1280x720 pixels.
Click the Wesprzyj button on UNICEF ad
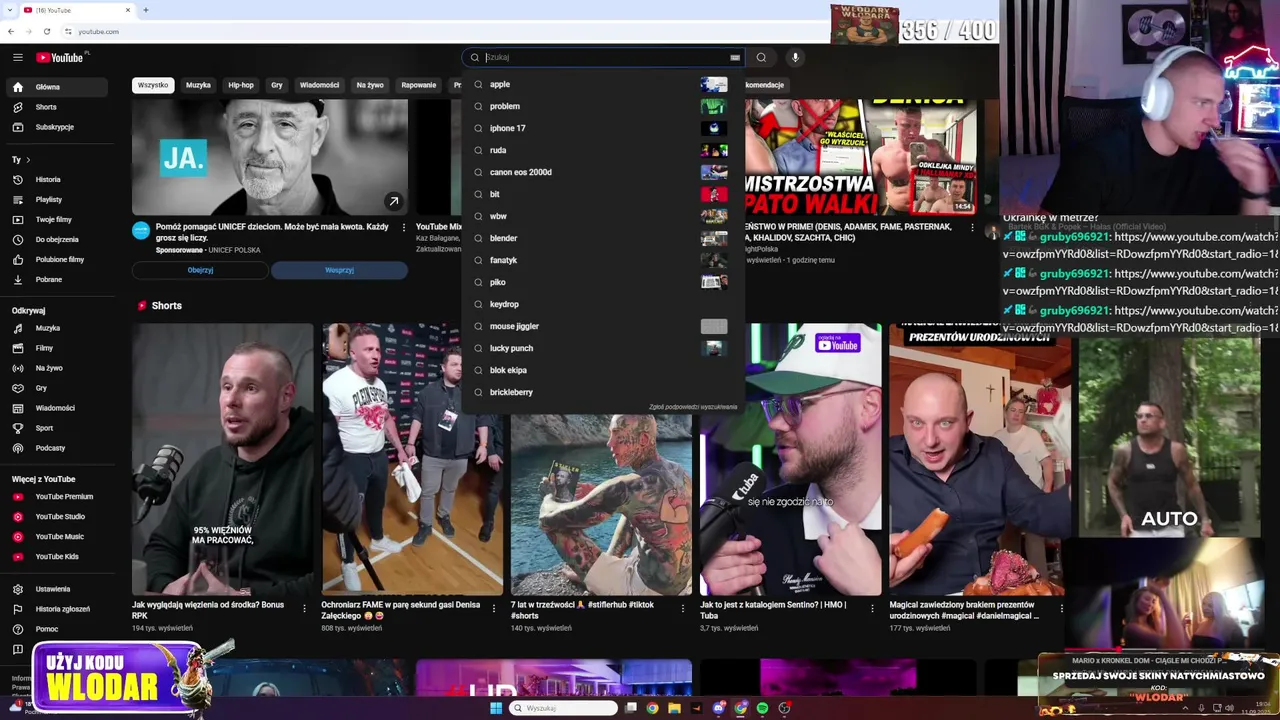(x=339, y=270)
